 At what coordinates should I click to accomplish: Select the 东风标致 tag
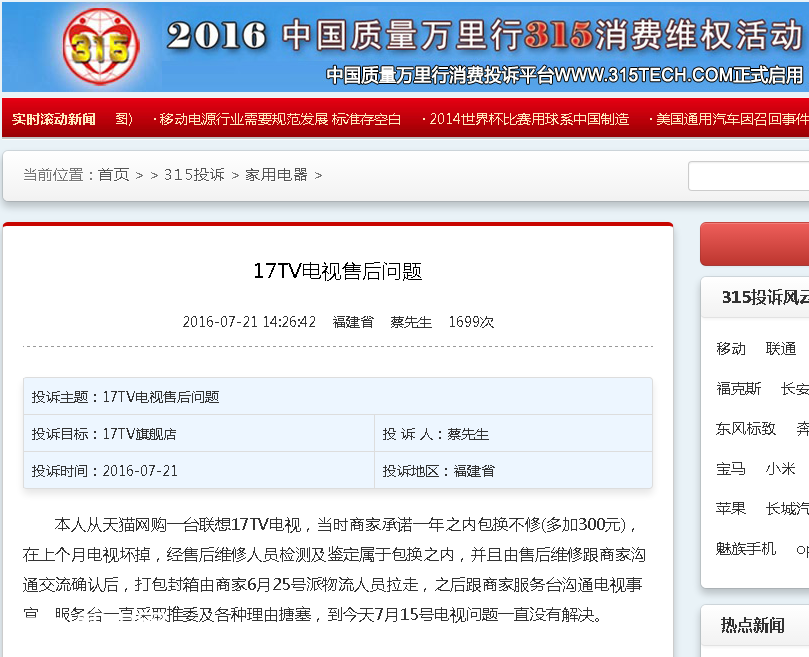(x=746, y=428)
